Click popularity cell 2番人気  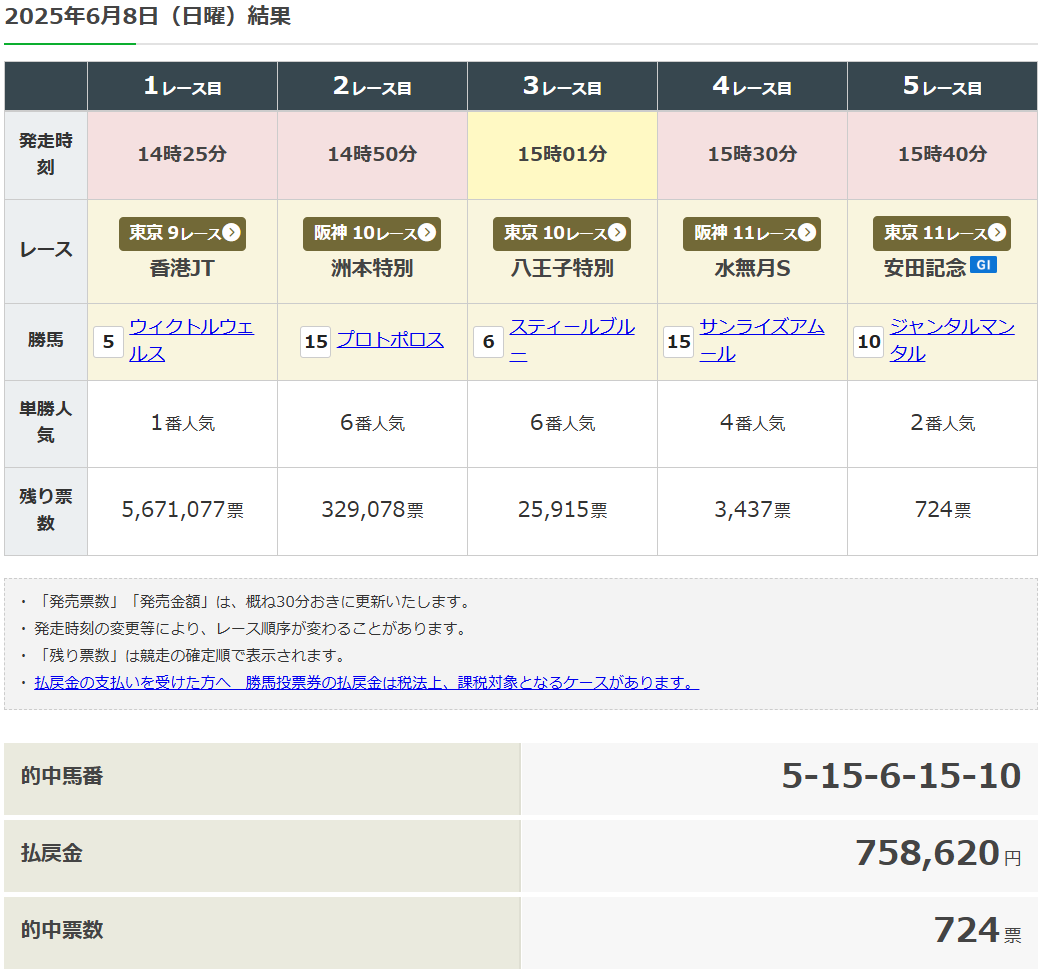(943, 423)
